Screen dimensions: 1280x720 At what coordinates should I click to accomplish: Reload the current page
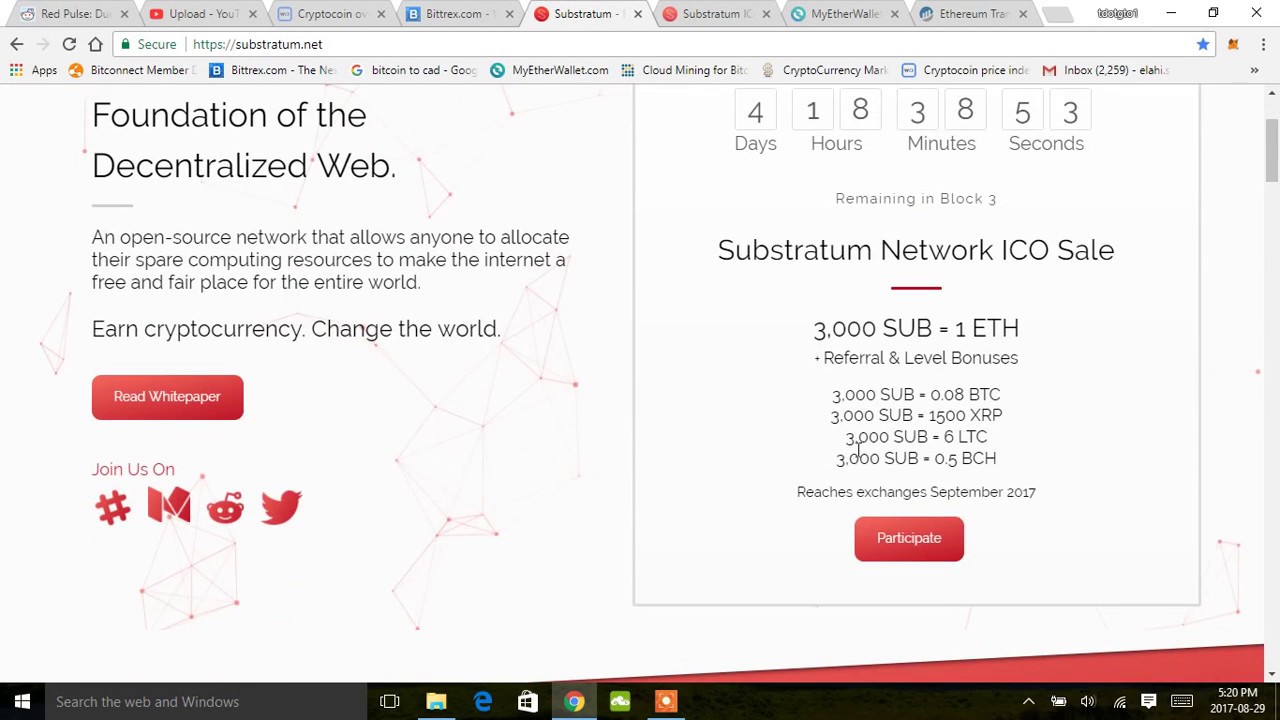coord(69,44)
